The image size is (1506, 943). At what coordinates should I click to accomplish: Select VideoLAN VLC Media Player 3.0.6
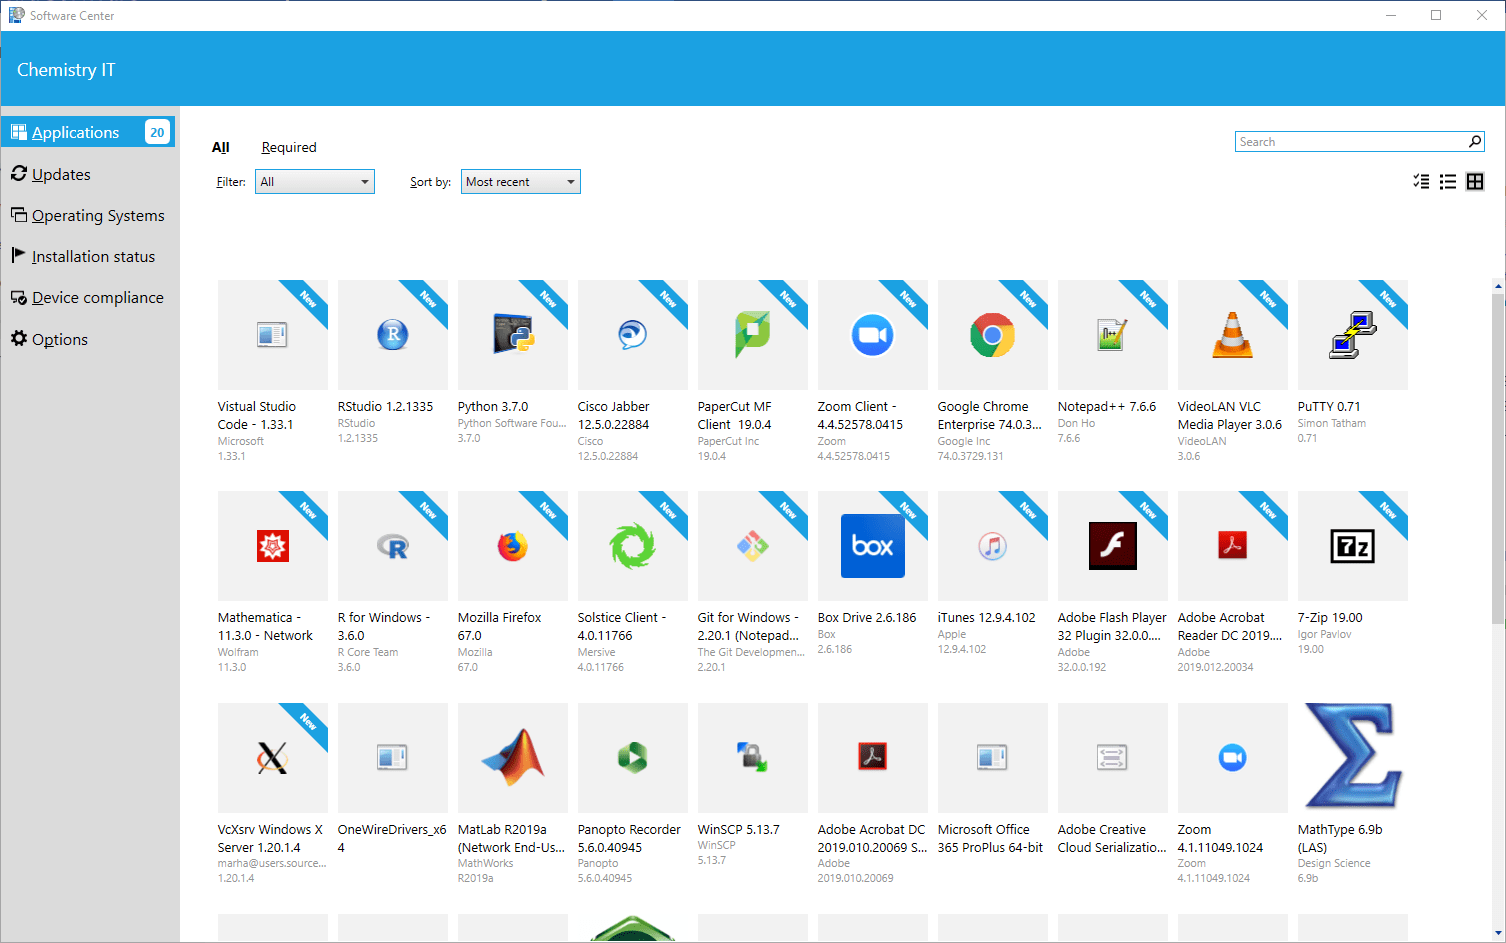click(1232, 335)
